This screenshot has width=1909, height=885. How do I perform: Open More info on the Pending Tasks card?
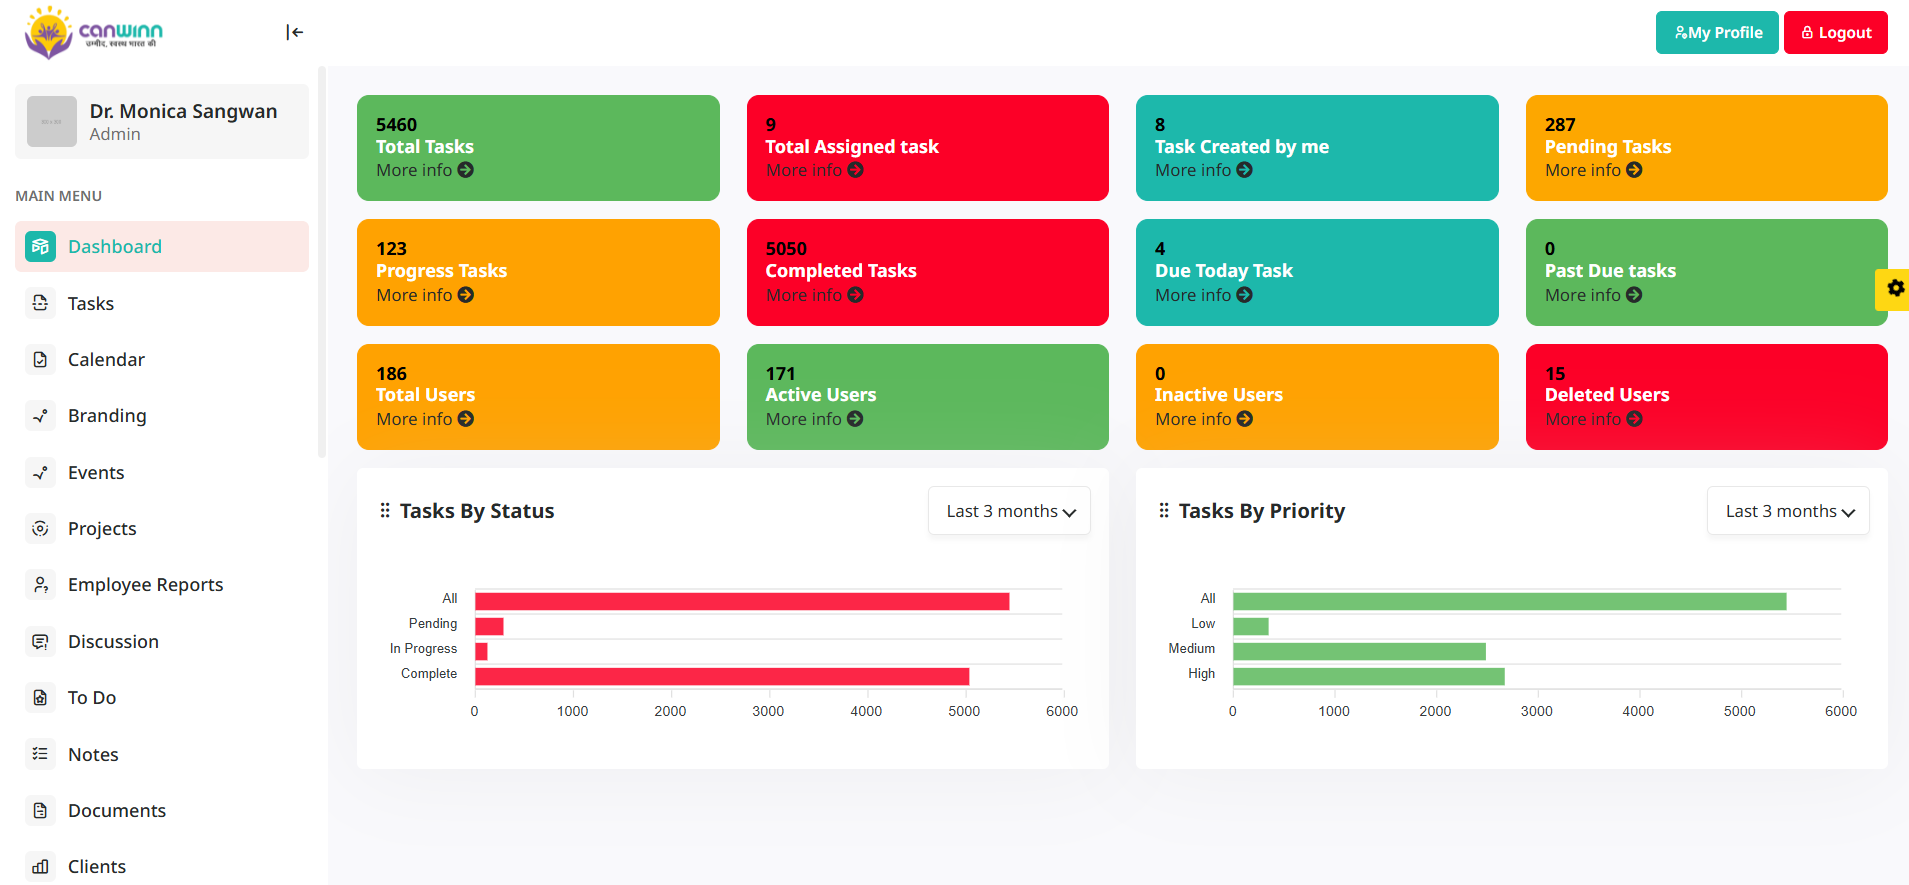(x=1593, y=170)
